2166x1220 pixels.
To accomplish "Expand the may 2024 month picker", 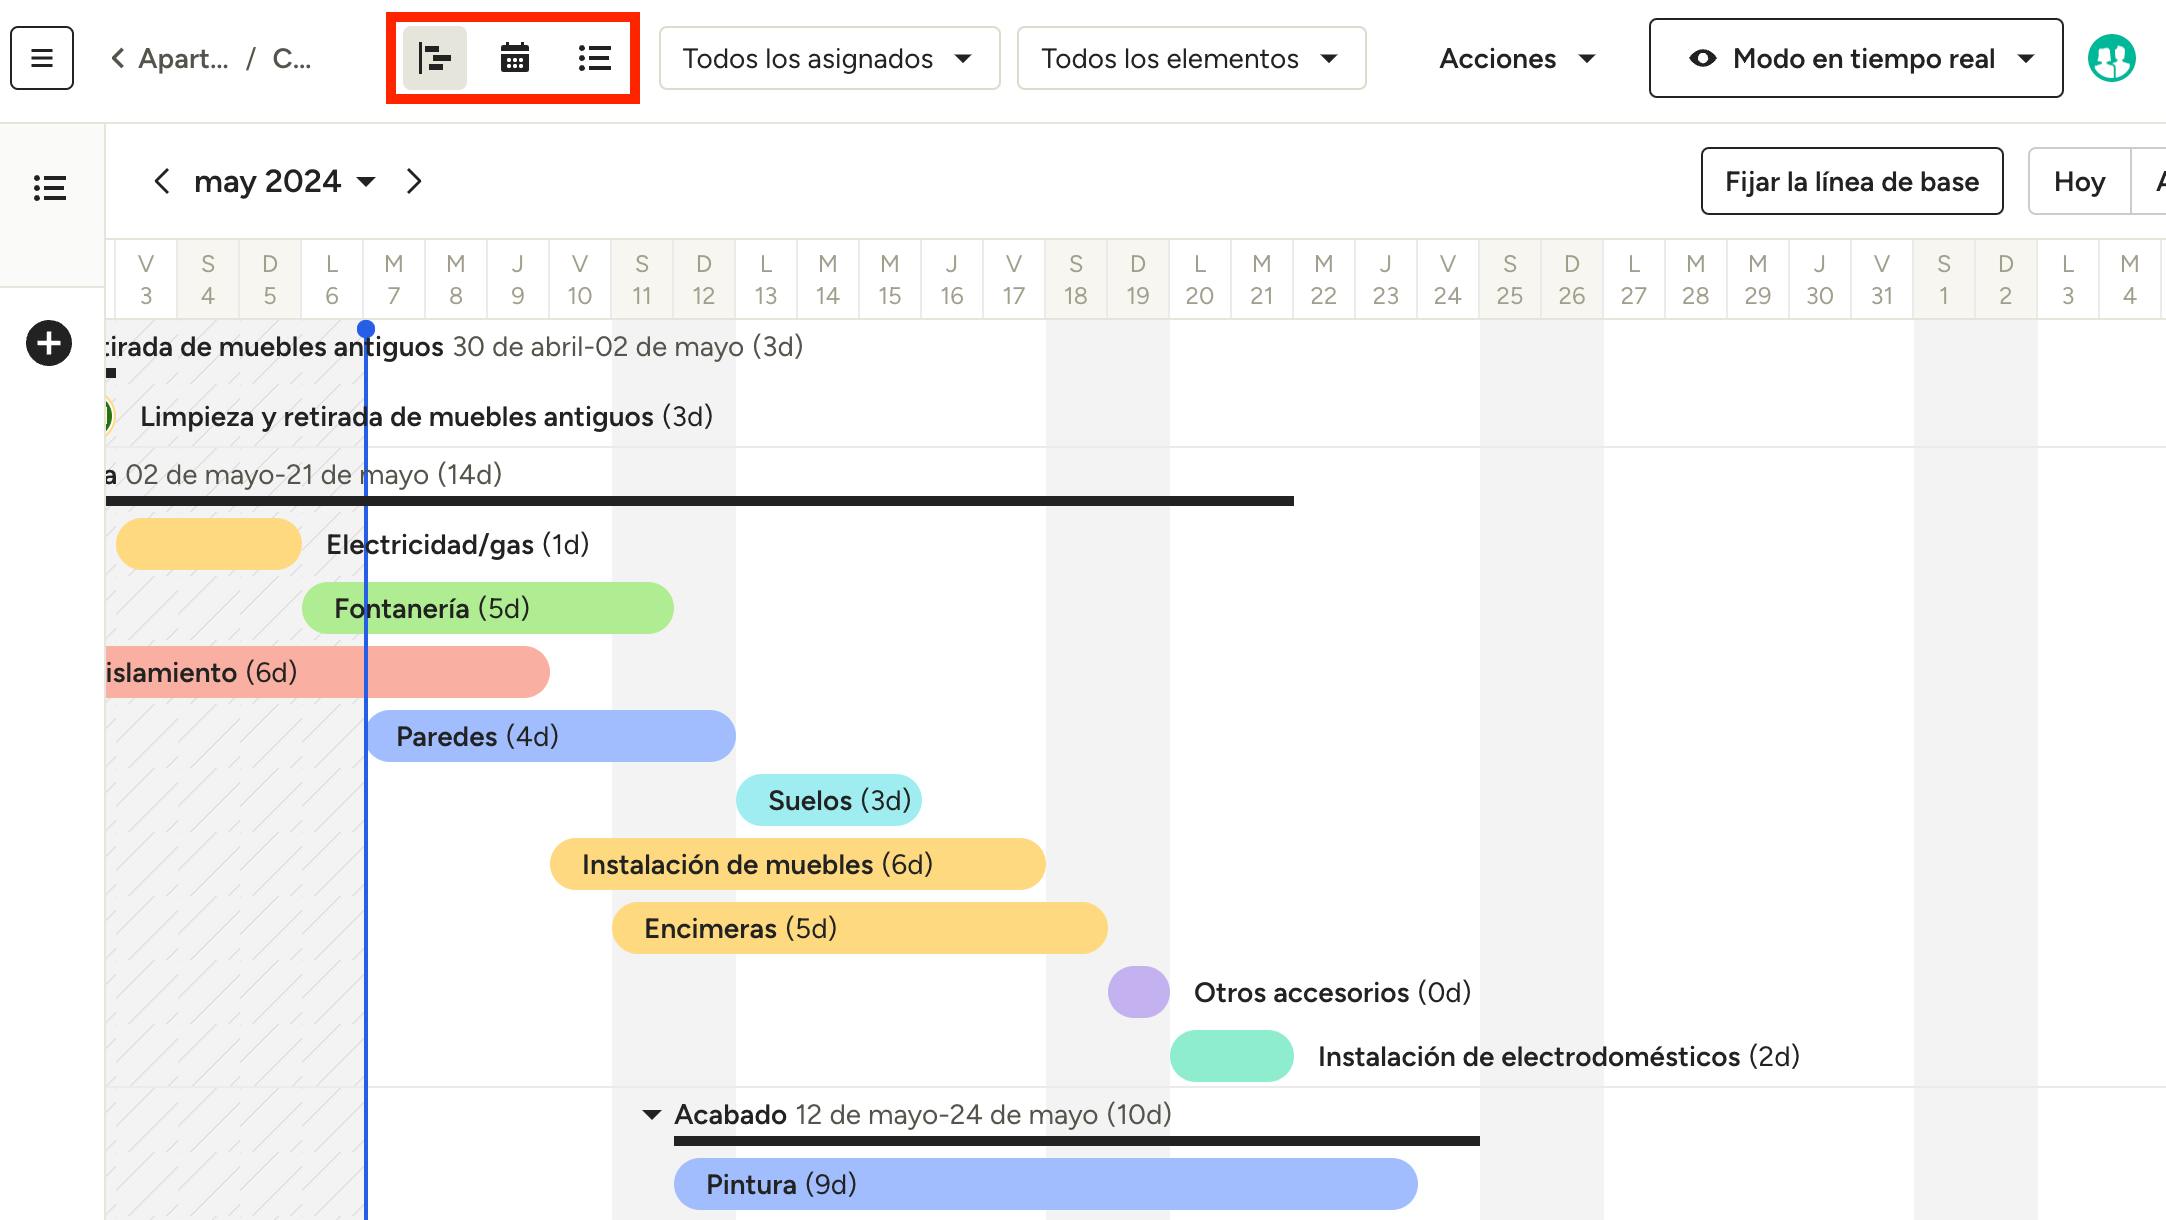I will pyautogui.click(x=284, y=181).
